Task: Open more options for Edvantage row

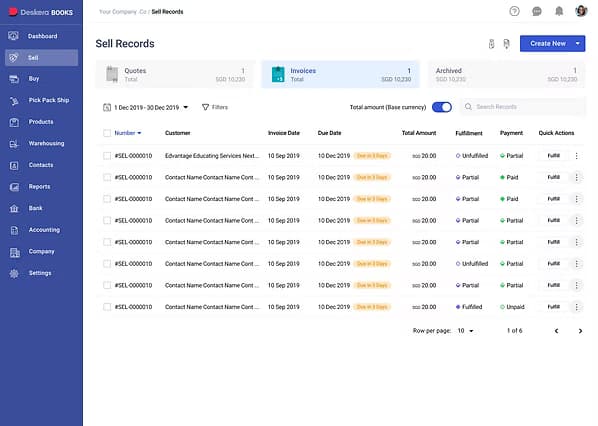Action: click(x=576, y=156)
